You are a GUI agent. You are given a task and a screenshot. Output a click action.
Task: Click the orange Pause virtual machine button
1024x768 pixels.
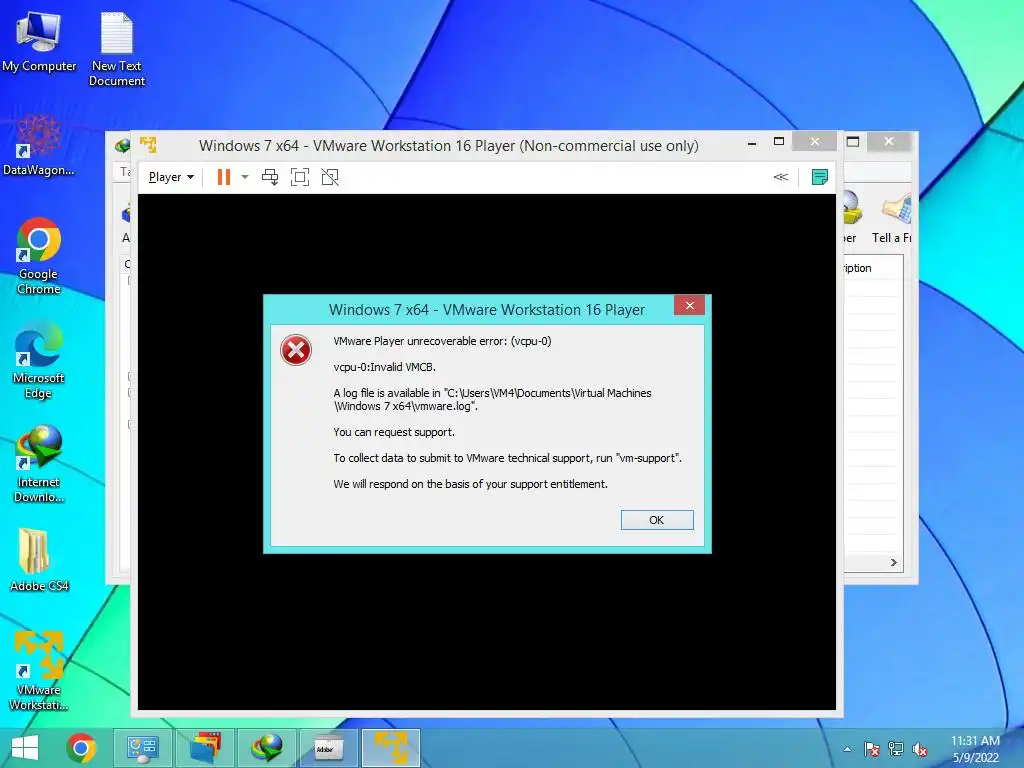tap(223, 177)
